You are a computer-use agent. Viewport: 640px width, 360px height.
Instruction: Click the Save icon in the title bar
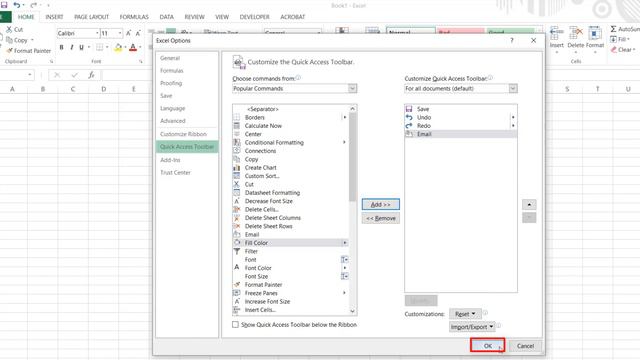click(4, 5)
